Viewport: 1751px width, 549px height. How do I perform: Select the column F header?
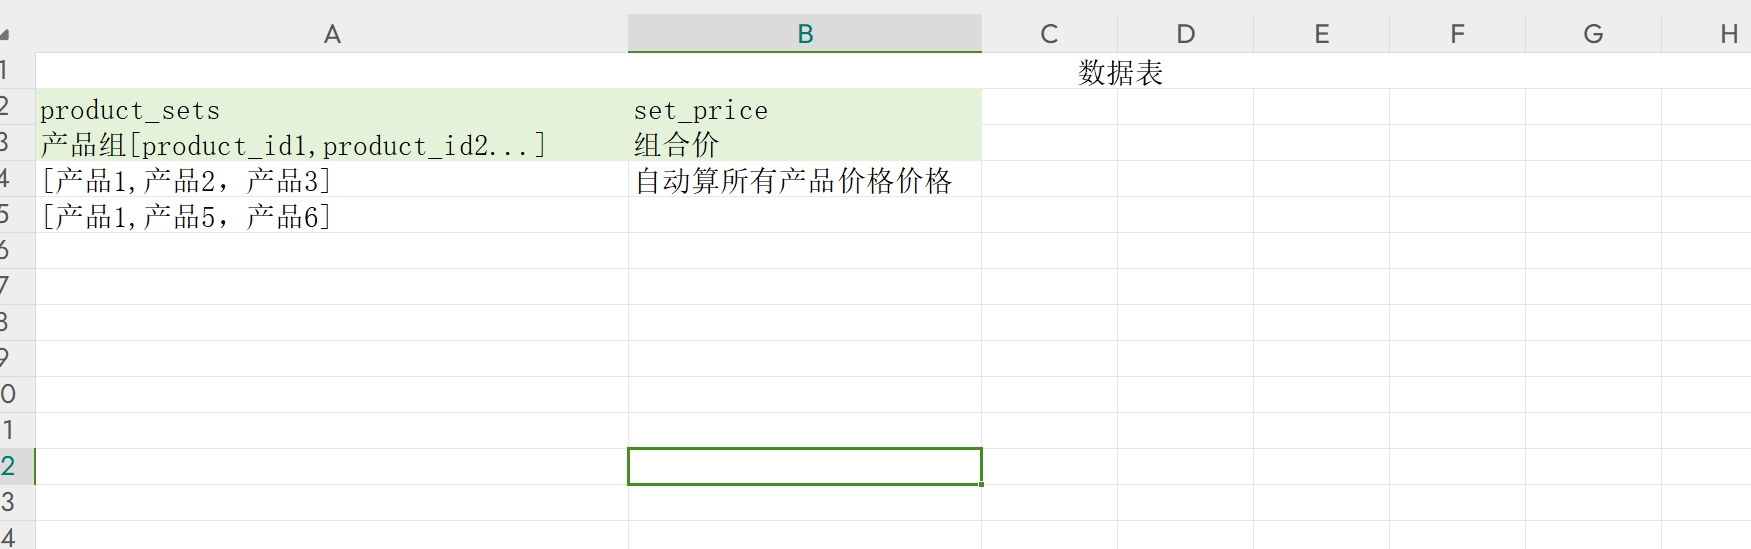tap(1457, 34)
